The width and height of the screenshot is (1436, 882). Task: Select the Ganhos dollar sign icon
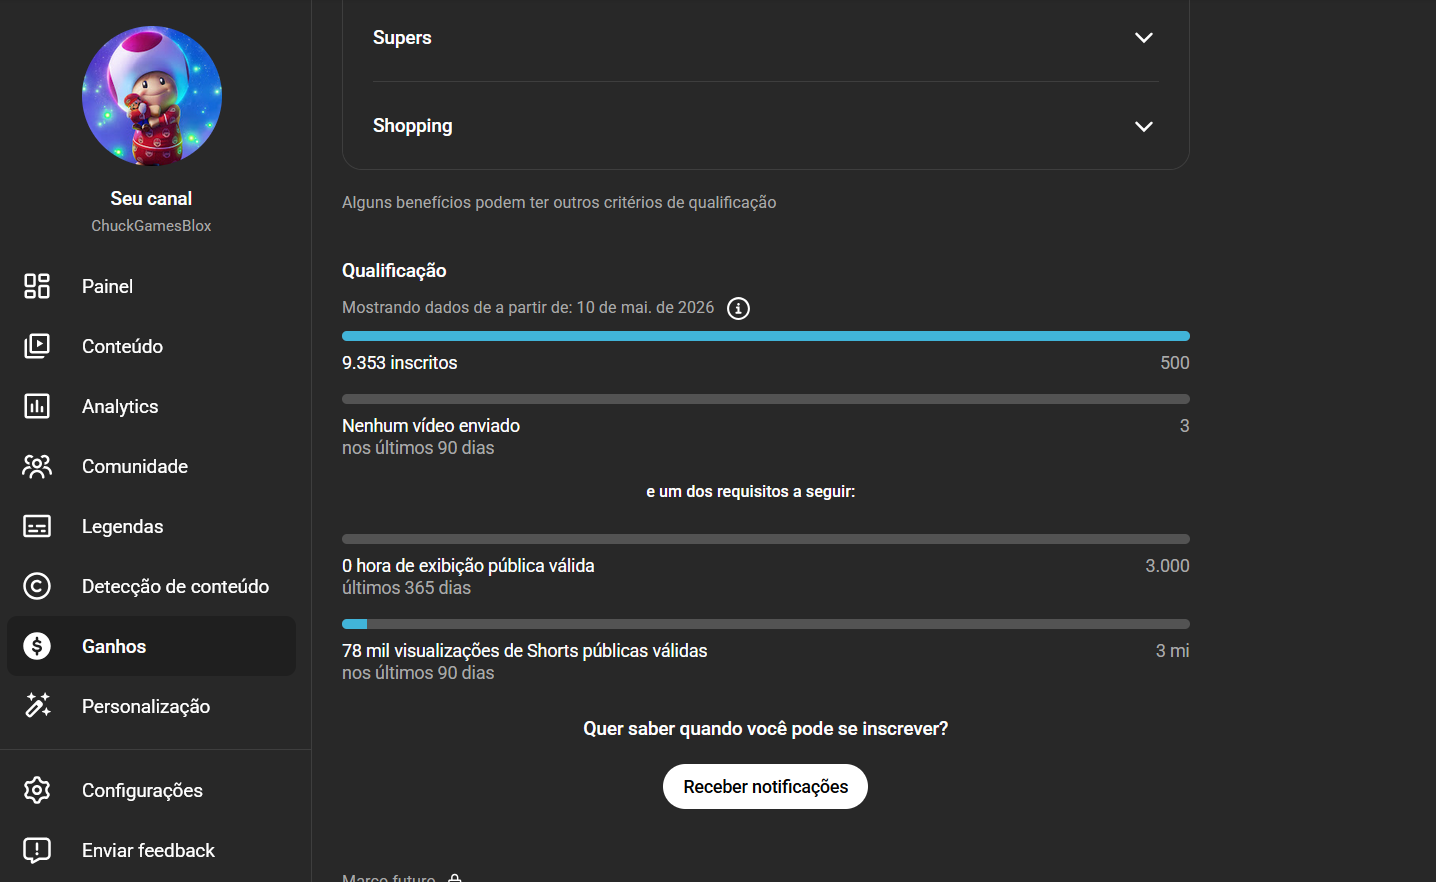tap(37, 646)
